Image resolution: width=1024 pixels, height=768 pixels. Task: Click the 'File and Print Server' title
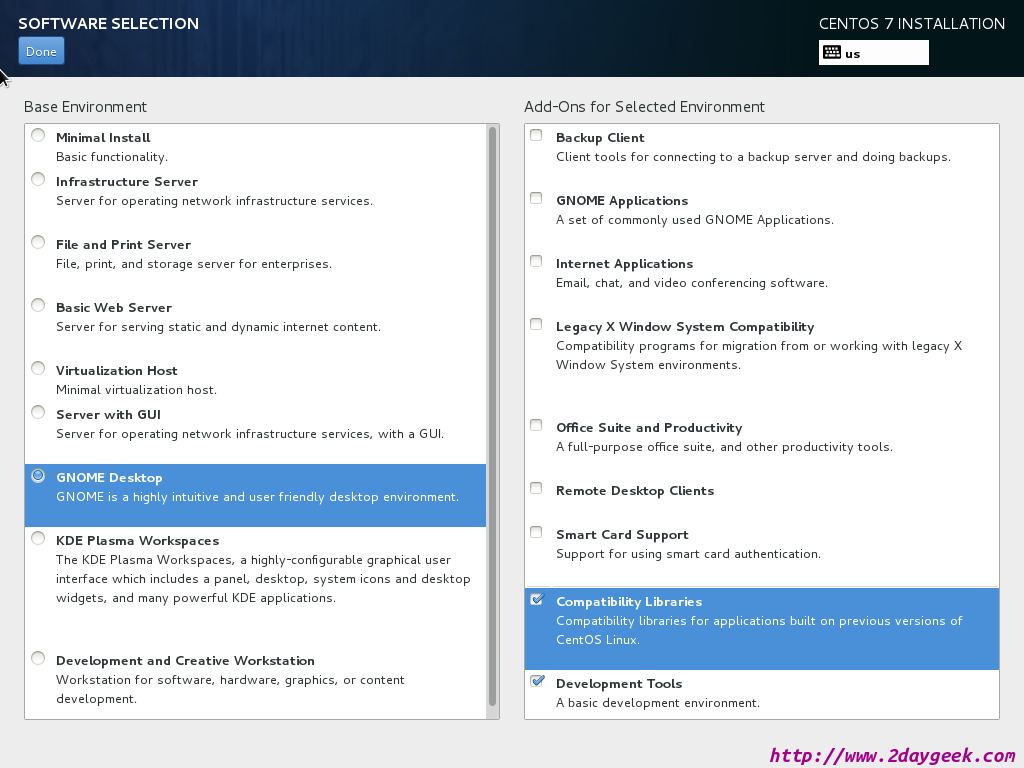pos(123,245)
